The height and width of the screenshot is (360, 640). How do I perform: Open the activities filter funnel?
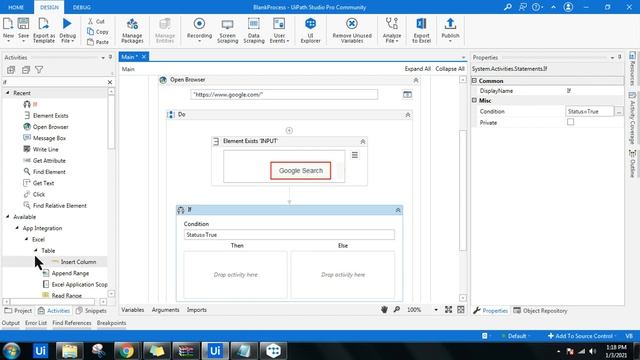coord(39,70)
